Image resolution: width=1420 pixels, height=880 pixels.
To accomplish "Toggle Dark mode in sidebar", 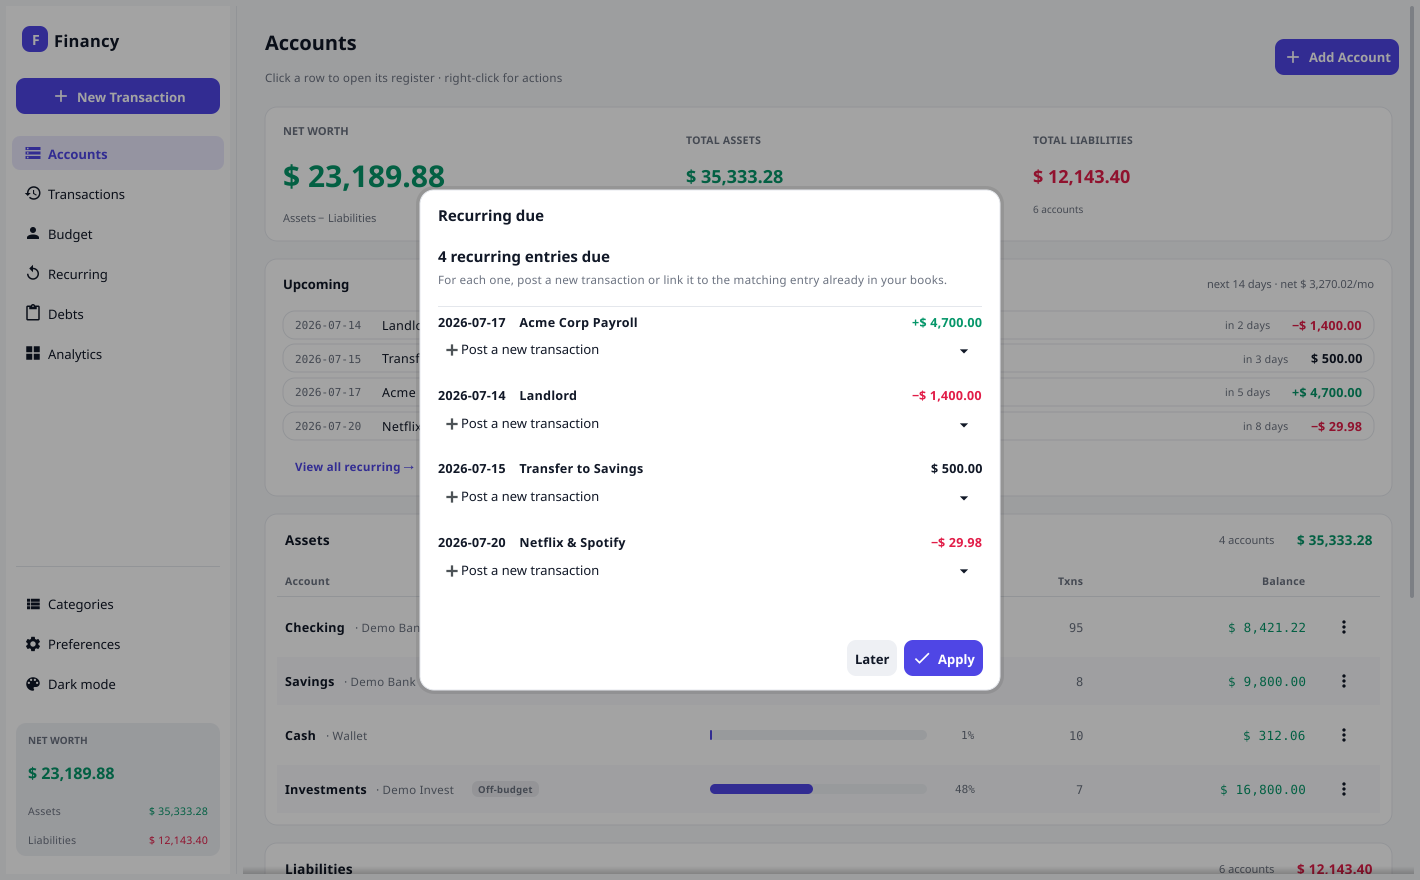I will (x=118, y=684).
